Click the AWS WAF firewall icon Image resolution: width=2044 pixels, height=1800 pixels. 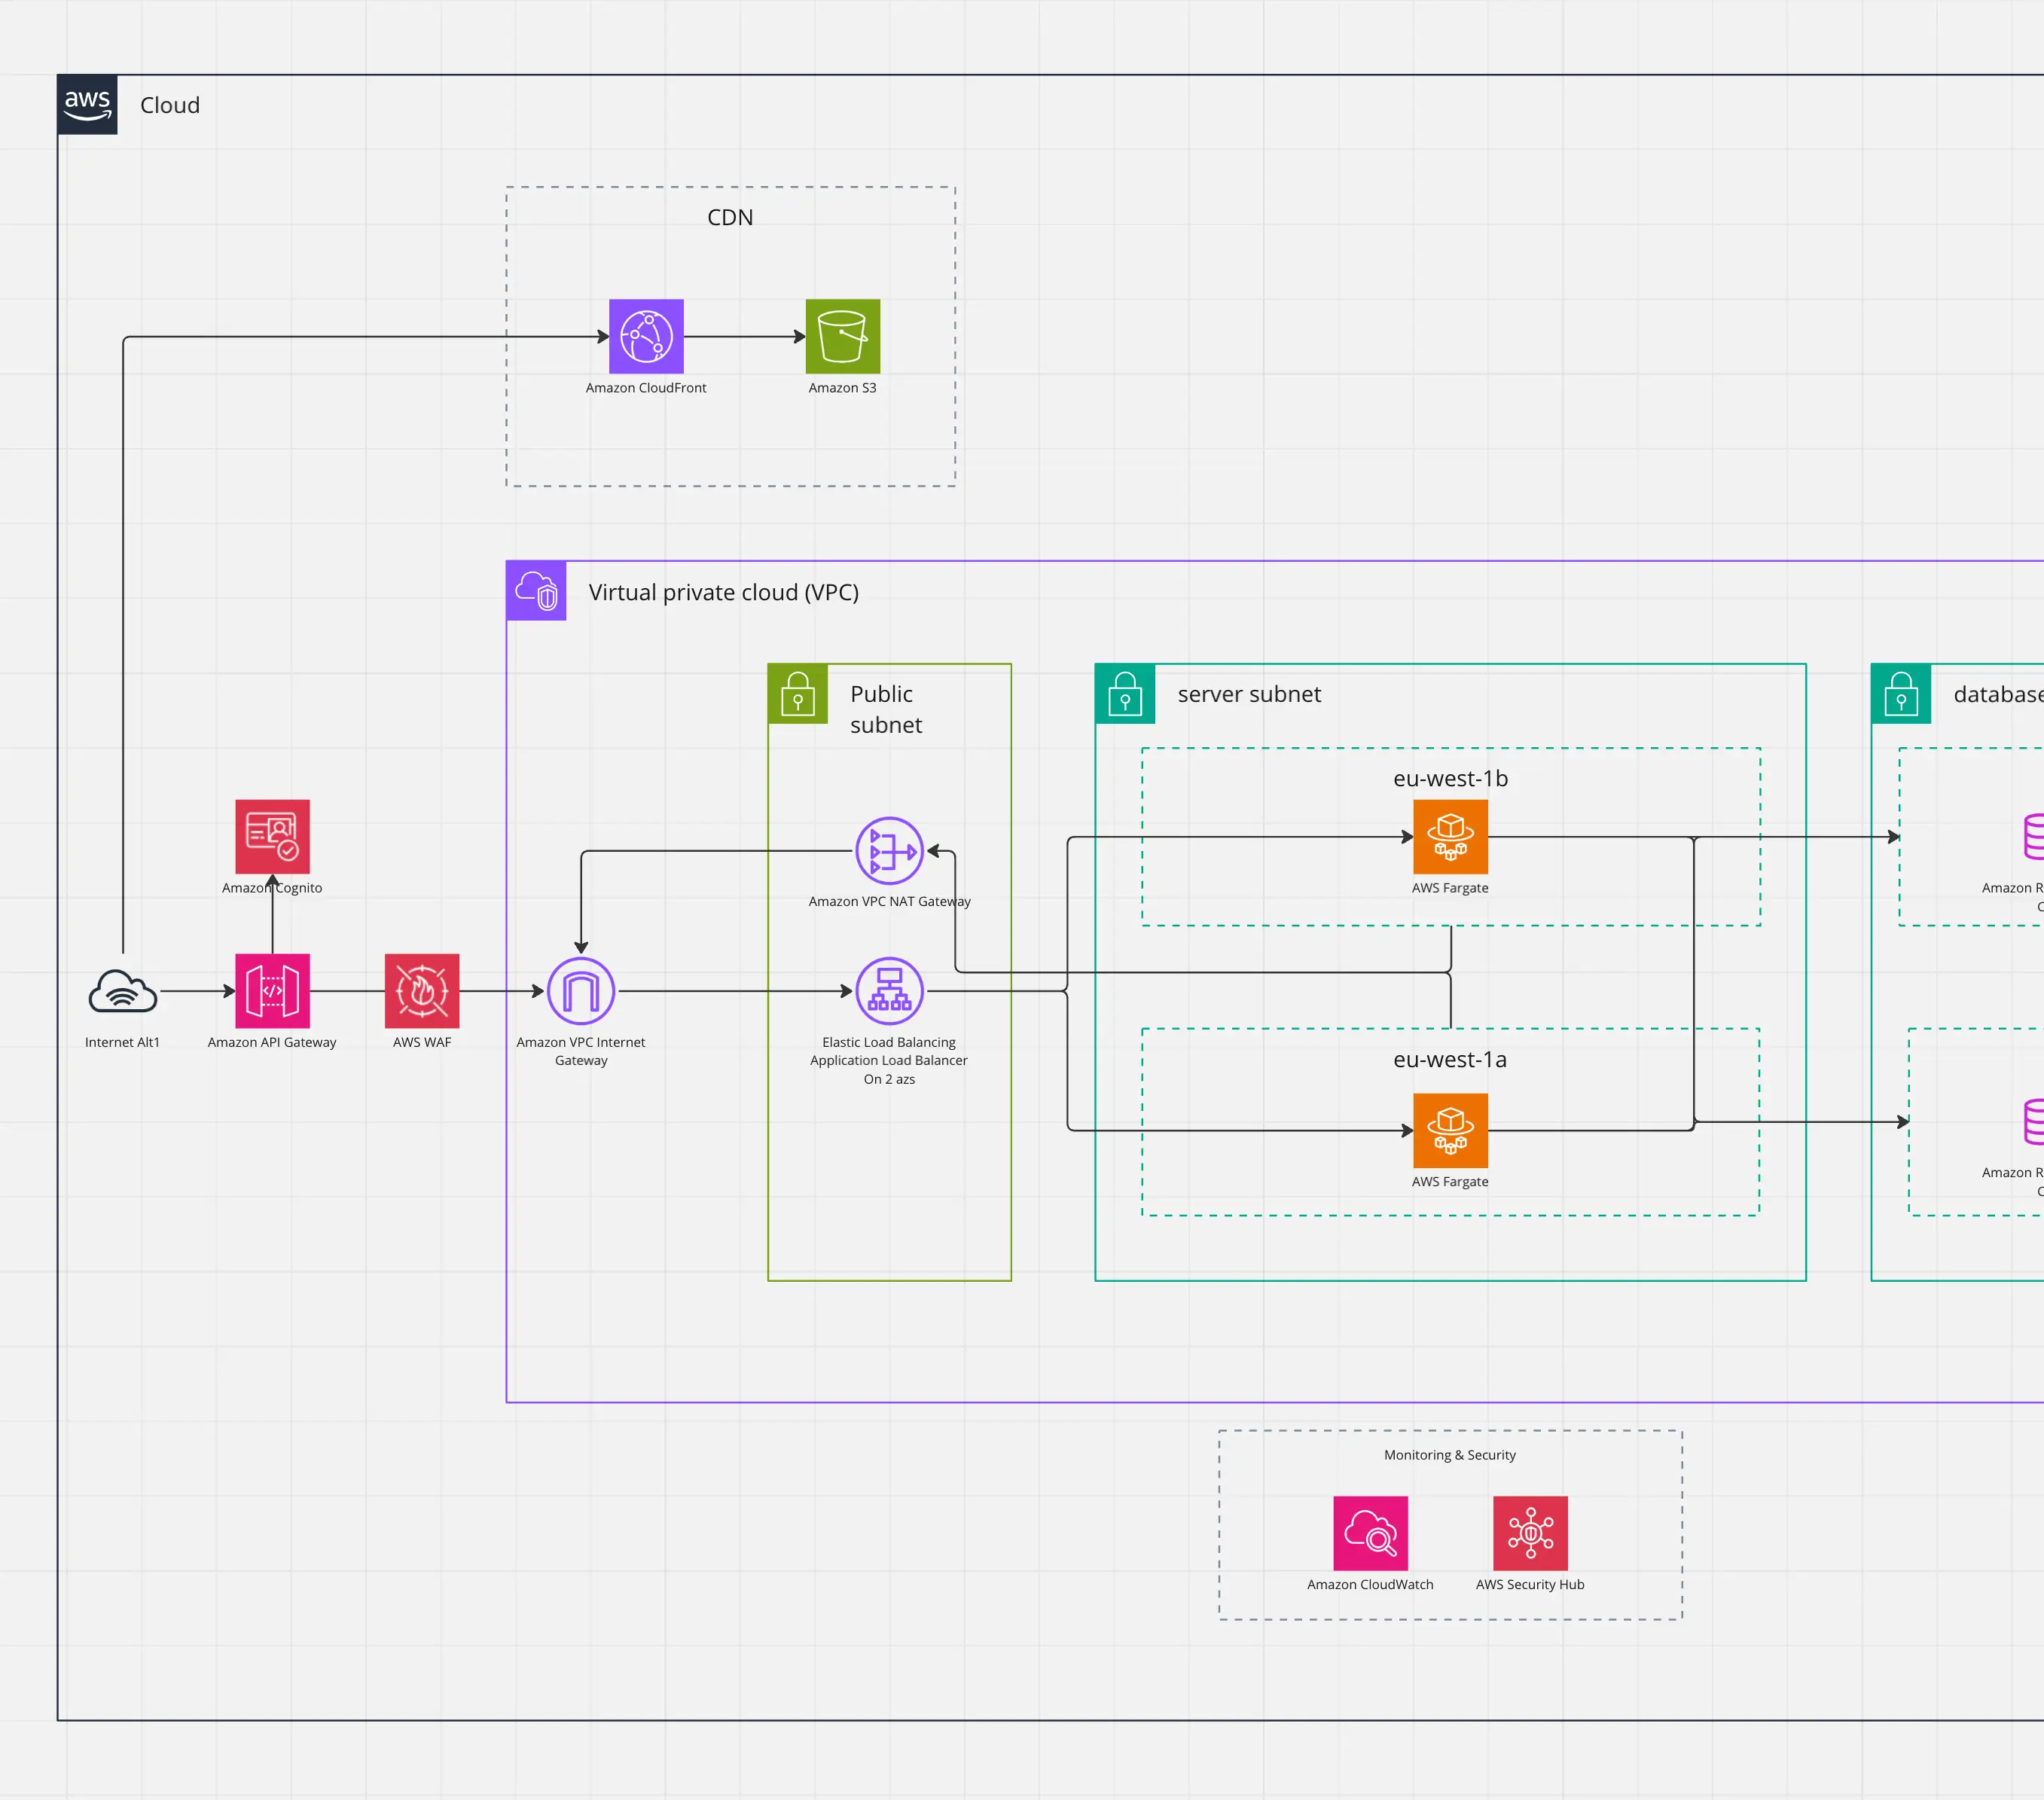click(422, 990)
